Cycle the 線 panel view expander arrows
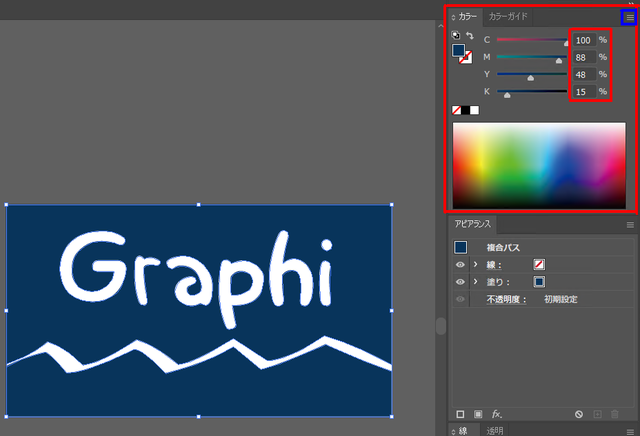The height and width of the screenshot is (436, 640). pyautogui.click(x=453, y=432)
